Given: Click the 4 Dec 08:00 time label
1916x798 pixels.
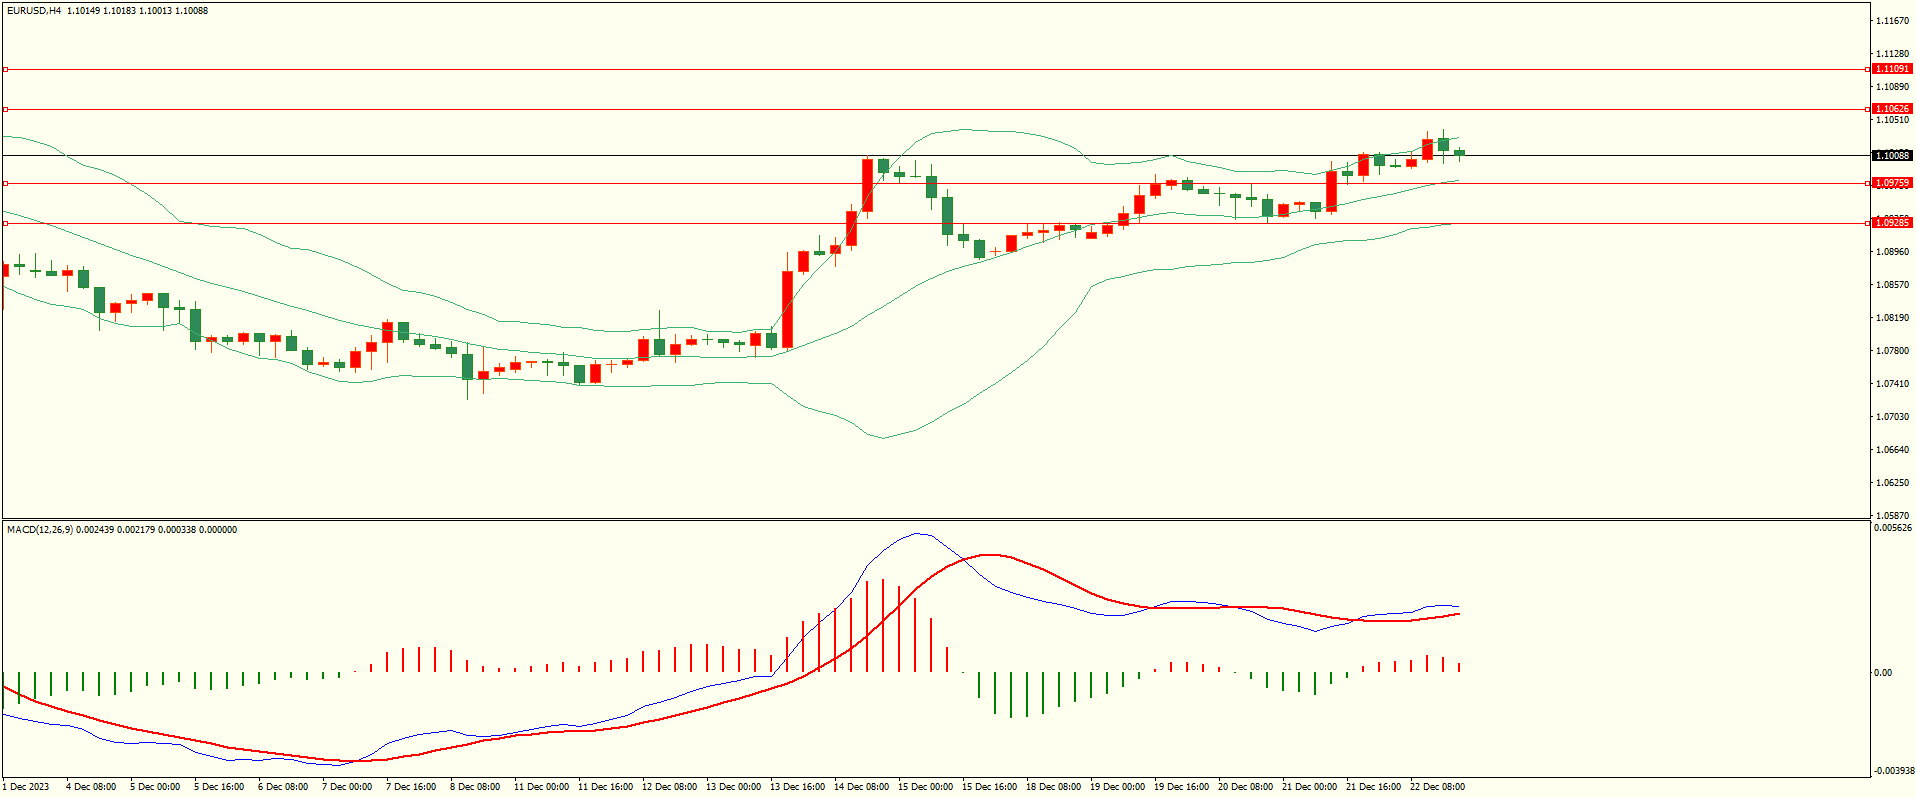Looking at the screenshot, I should click(91, 787).
